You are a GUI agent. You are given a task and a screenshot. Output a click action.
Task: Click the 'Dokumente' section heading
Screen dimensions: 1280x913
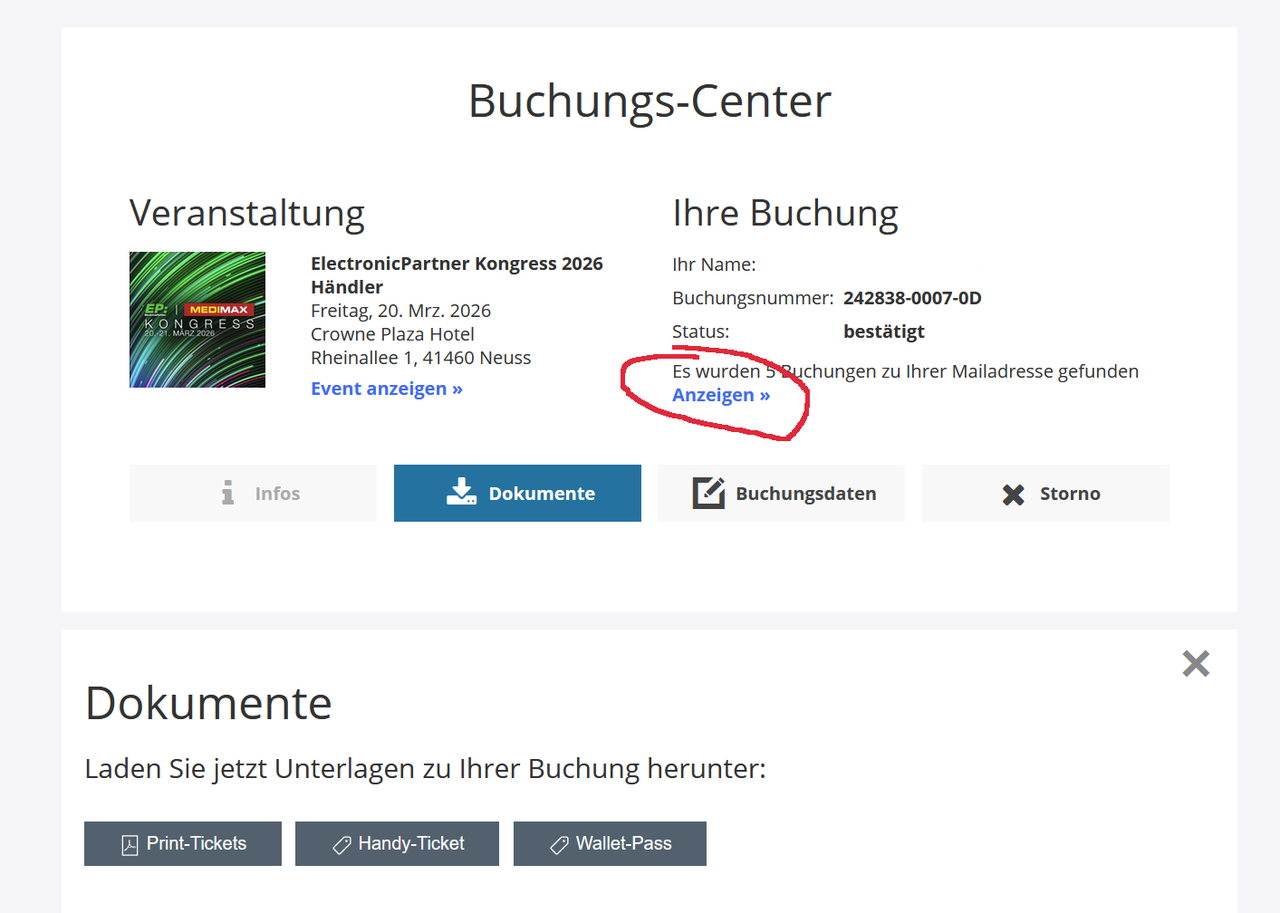coord(208,703)
